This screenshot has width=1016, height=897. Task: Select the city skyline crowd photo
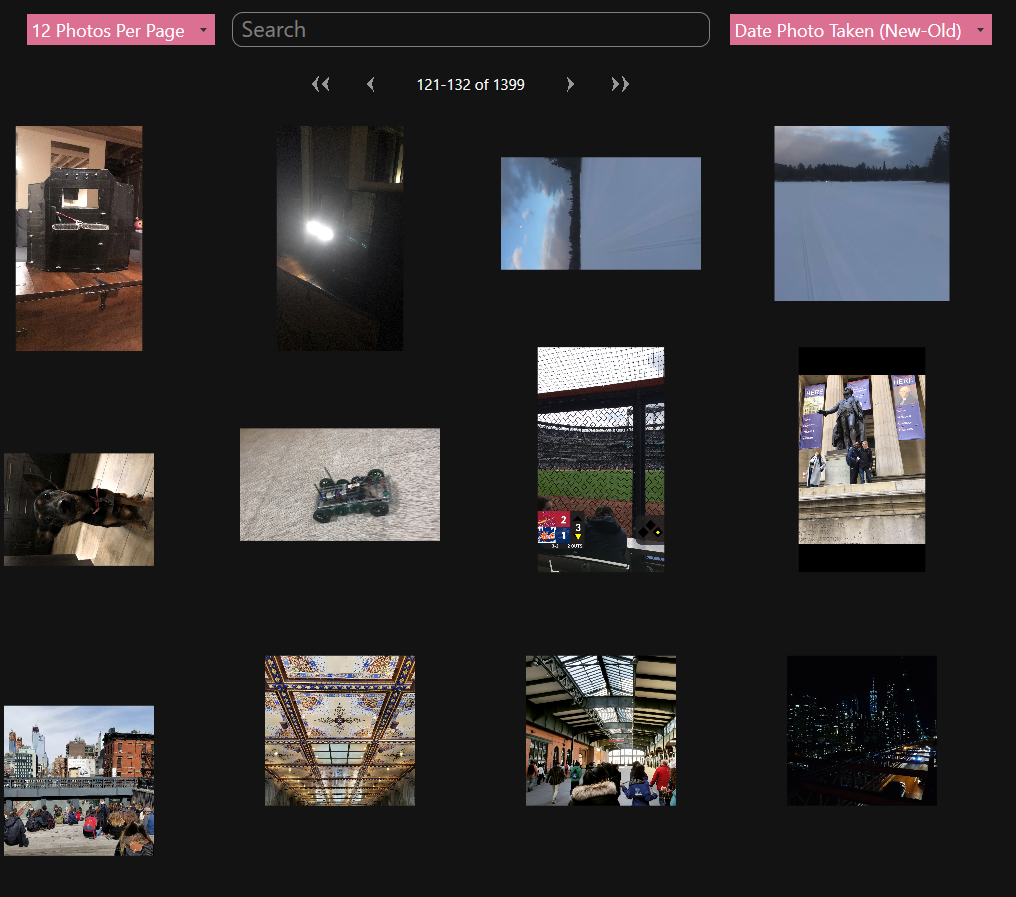[79, 780]
